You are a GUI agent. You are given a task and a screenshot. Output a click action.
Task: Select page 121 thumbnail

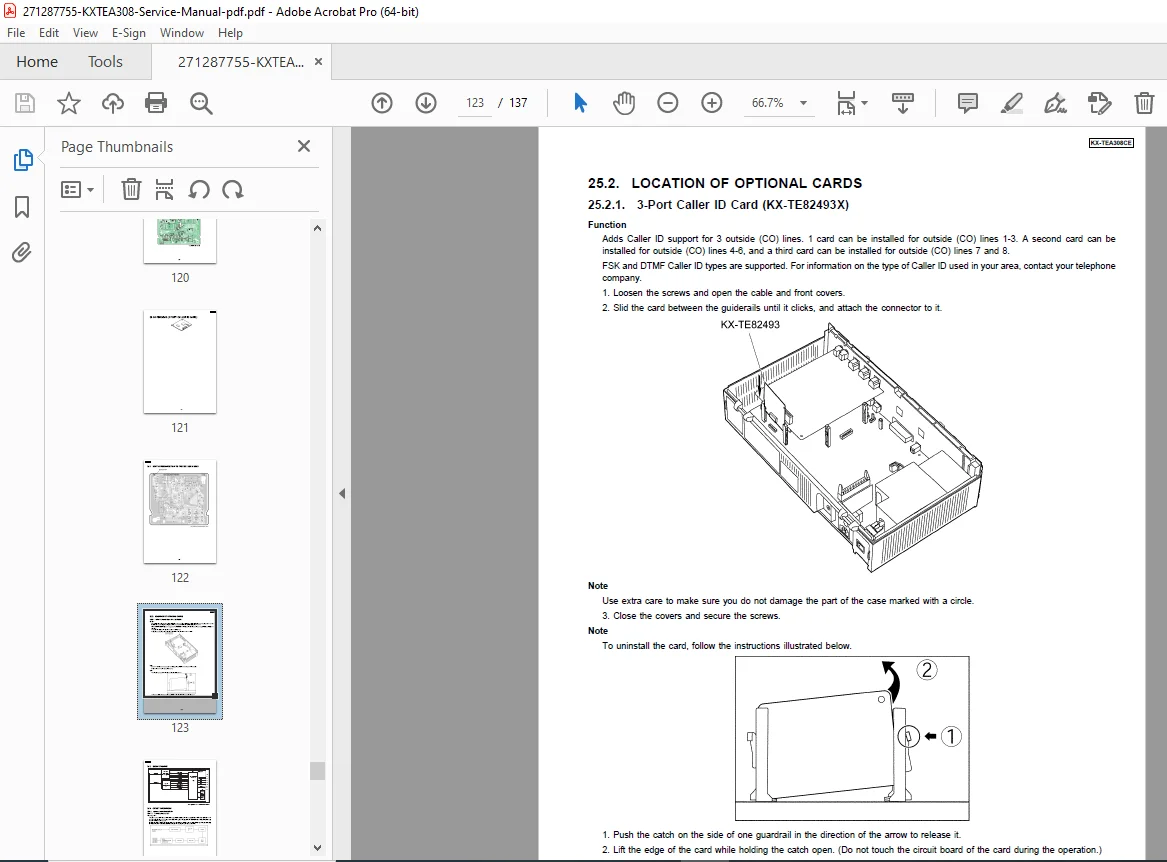click(x=179, y=361)
